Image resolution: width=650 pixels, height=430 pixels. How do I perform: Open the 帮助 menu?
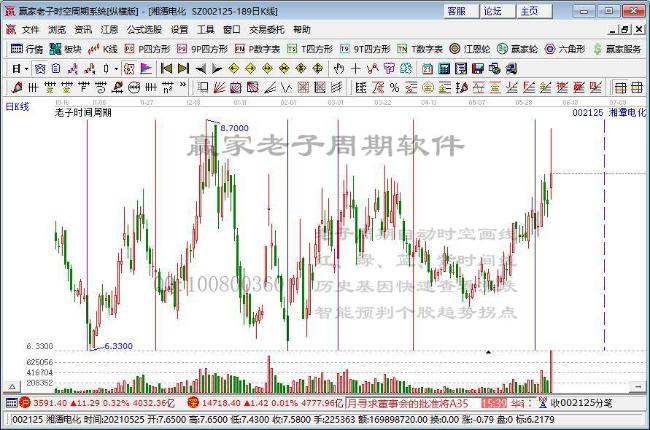(302, 29)
